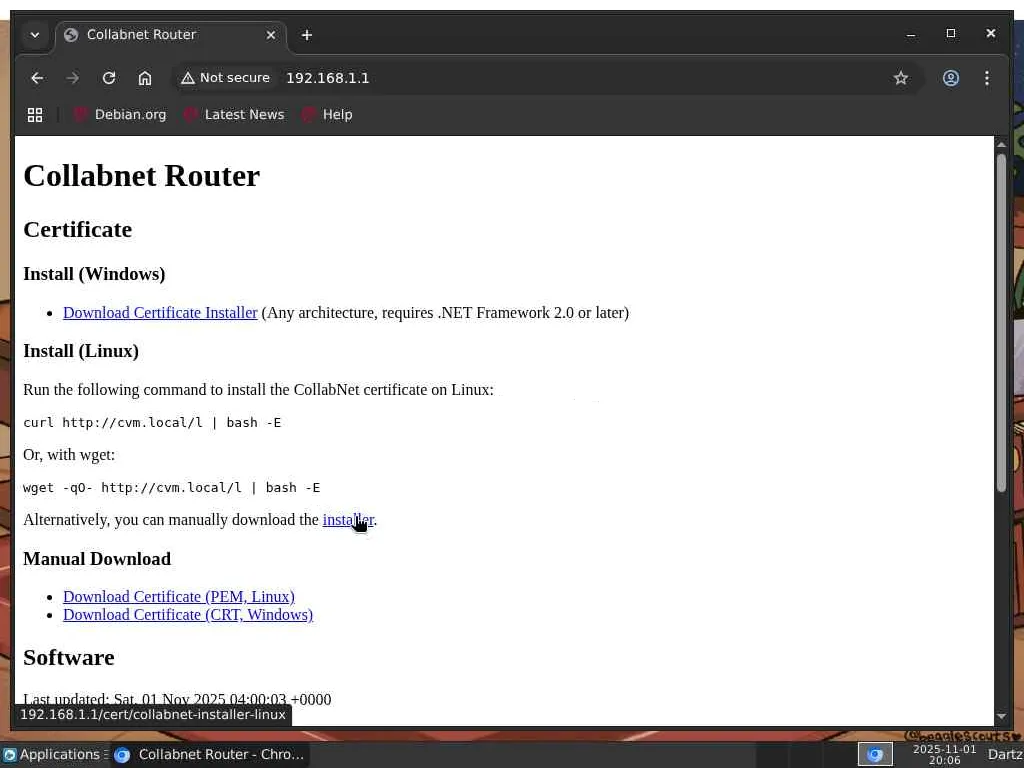Click the page vertical scrollbar thumb

(1001, 322)
